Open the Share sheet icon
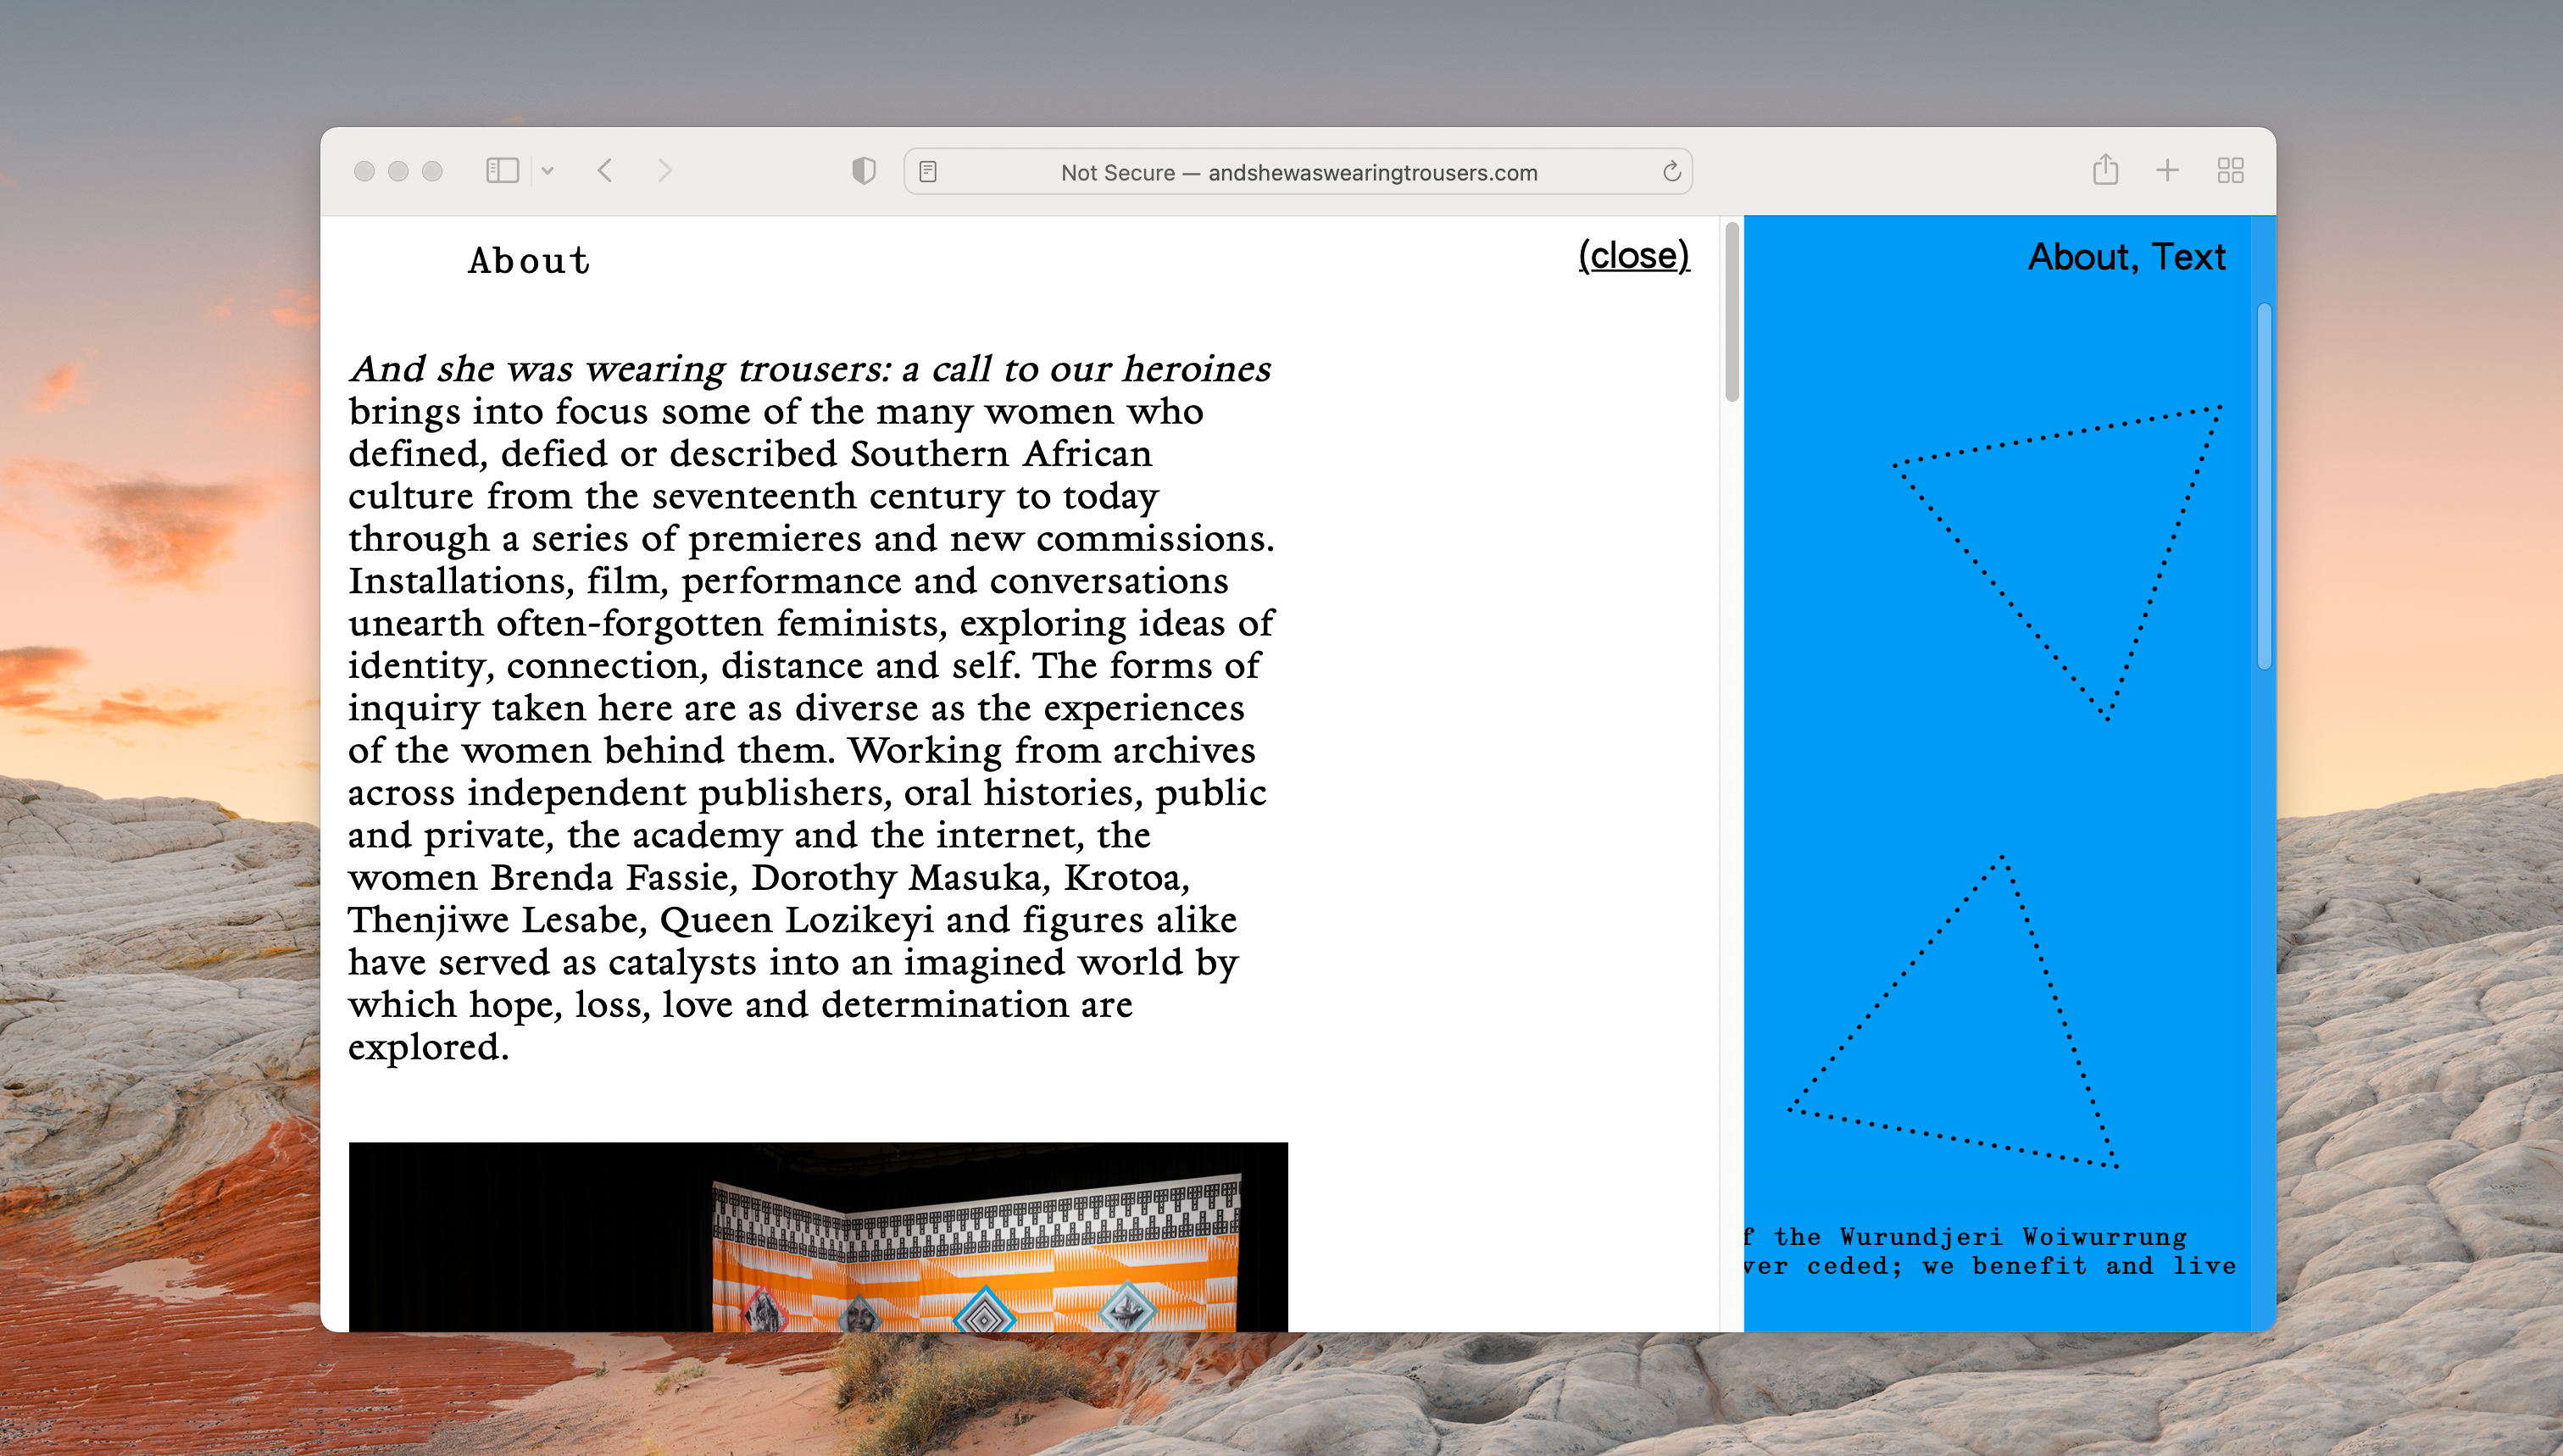Screen dimensions: 2563x1456 (x=2105, y=170)
